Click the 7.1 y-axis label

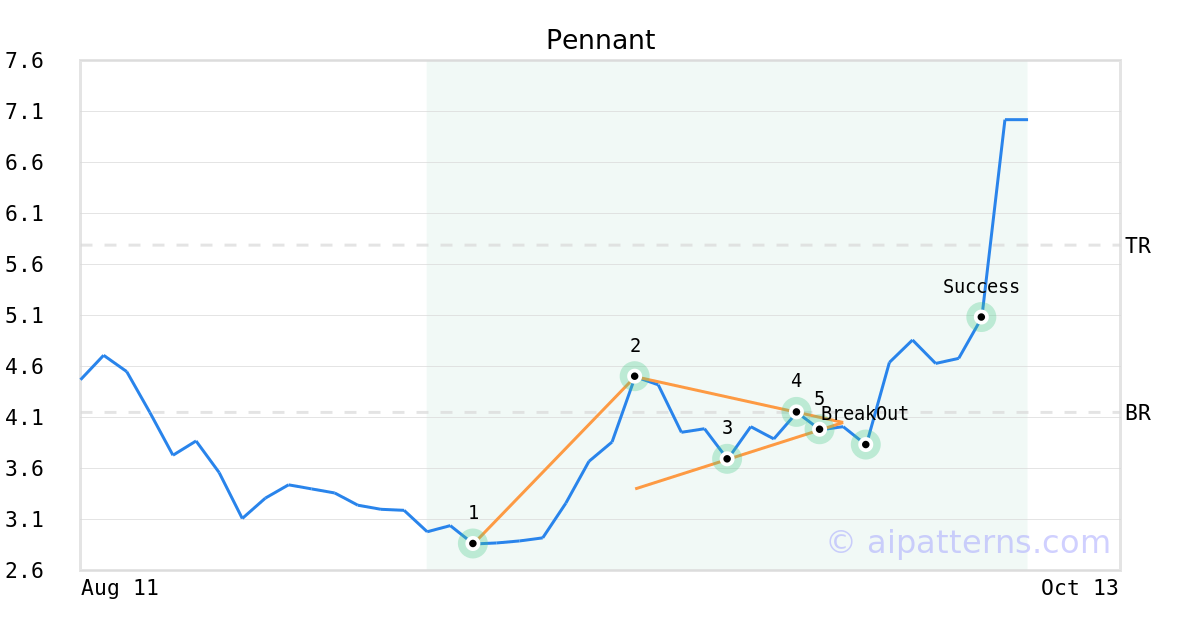click(x=24, y=112)
